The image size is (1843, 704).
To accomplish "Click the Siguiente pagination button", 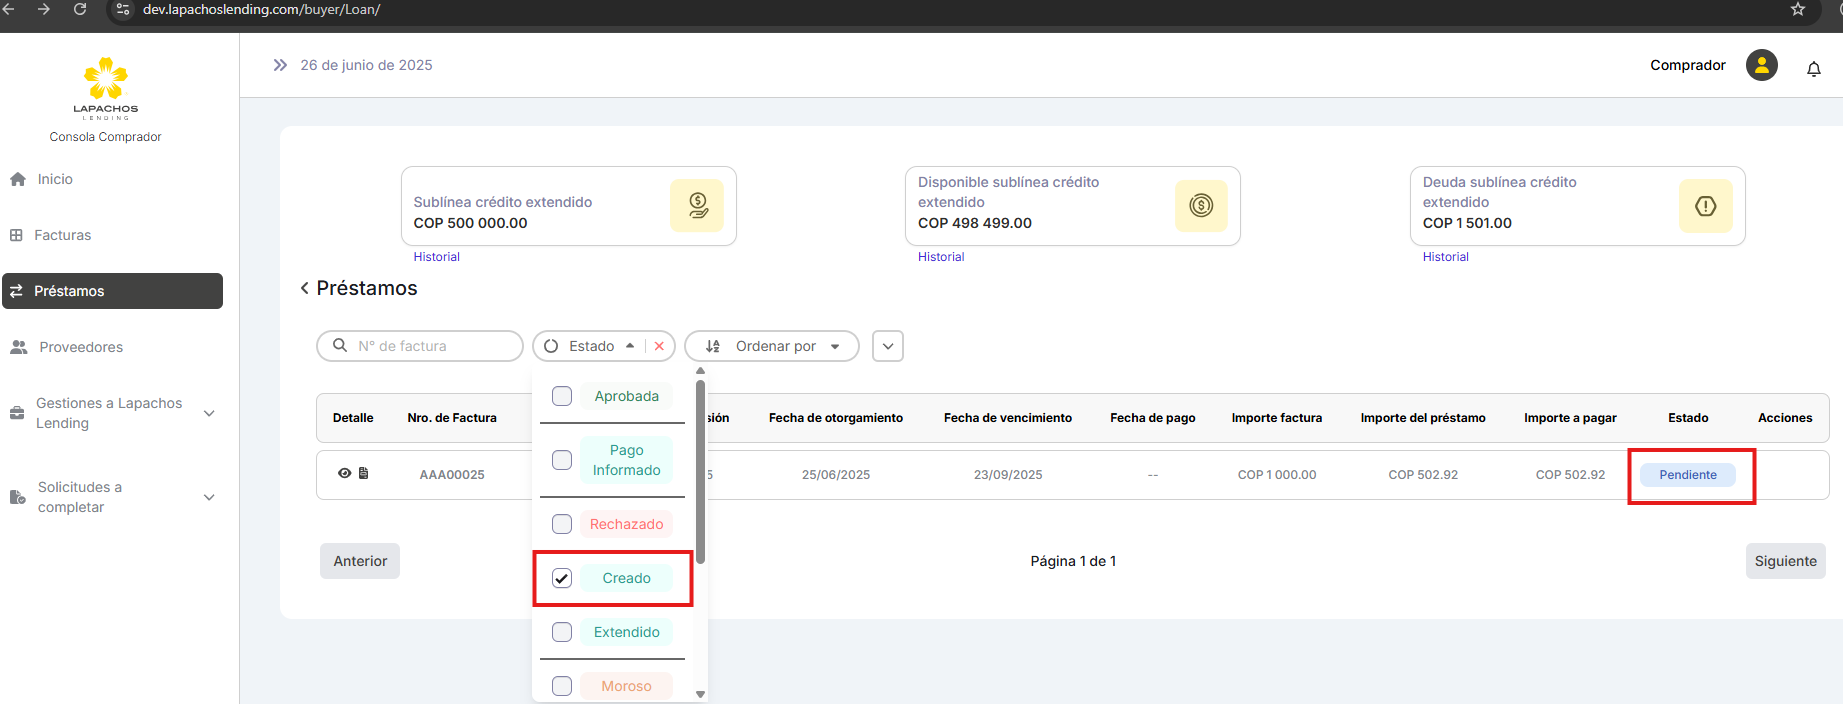I will (1785, 561).
